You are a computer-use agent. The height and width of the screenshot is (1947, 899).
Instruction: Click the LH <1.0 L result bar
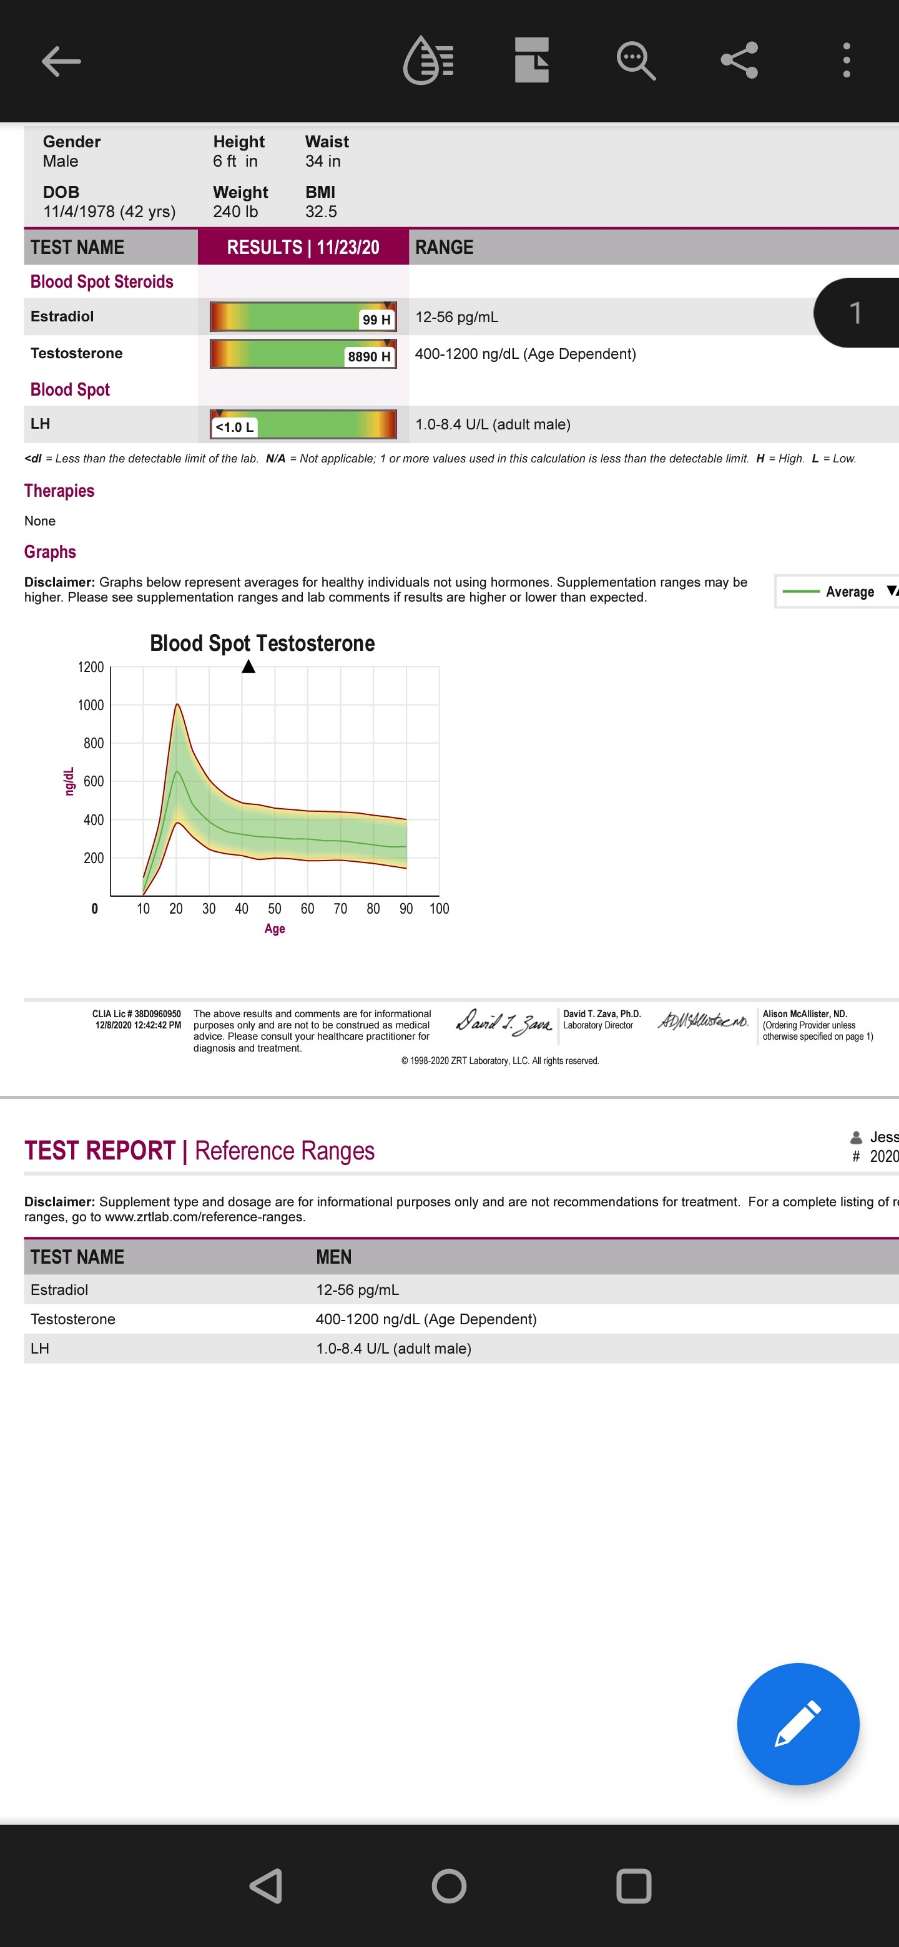pyautogui.click(x=303, y=424)
